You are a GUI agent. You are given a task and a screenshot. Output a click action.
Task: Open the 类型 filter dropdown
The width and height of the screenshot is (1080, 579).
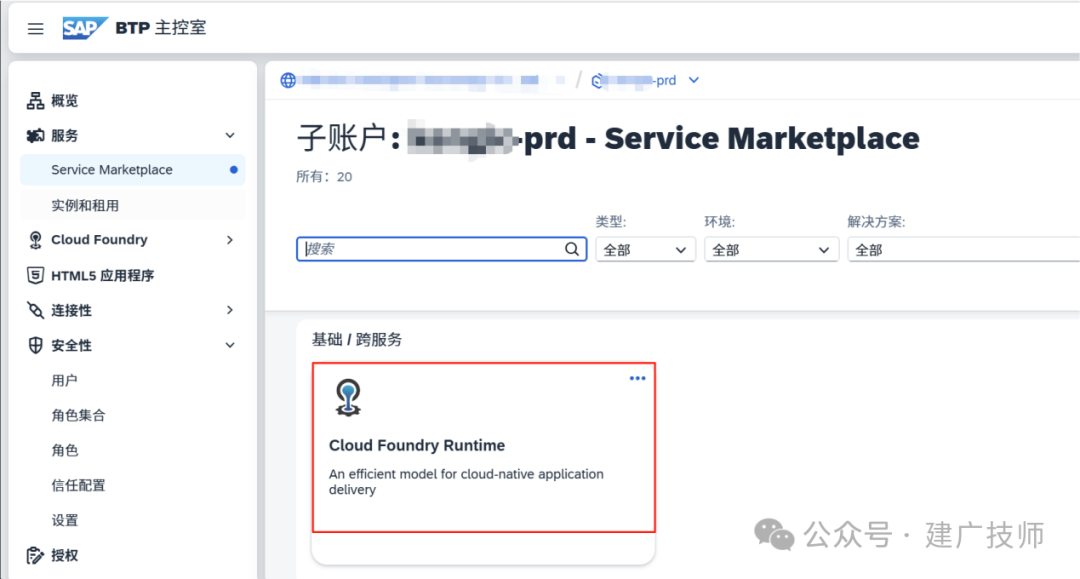tap(645, 250)
